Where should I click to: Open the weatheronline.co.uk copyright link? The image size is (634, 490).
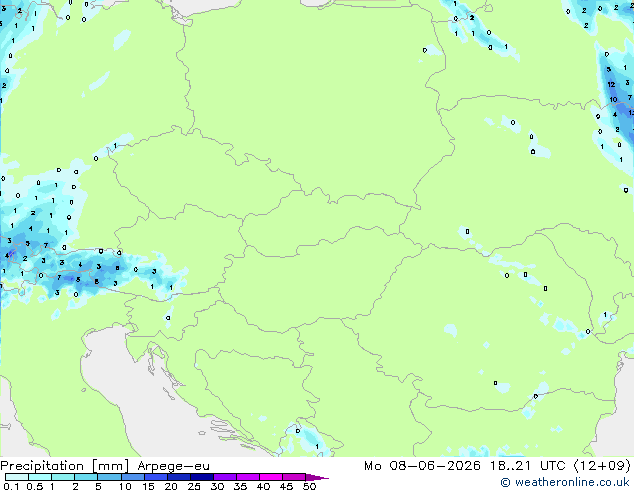click(x=565, y=482)
